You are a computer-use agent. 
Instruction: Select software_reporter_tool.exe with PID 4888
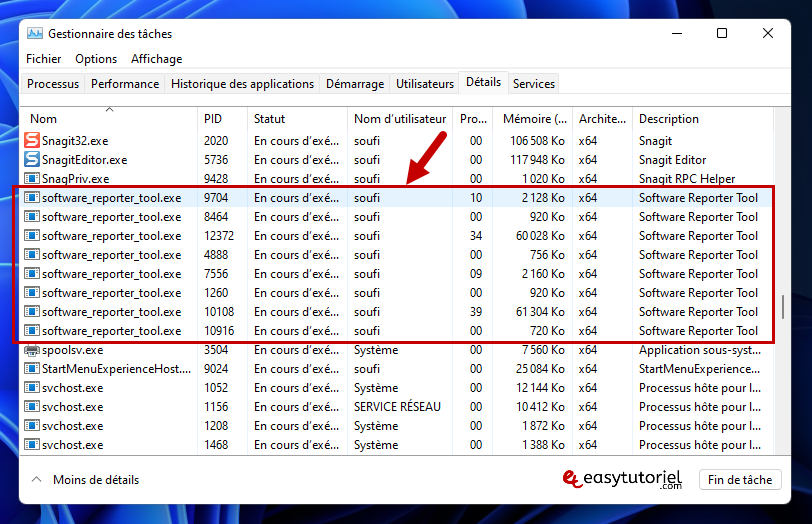(111, 255)
